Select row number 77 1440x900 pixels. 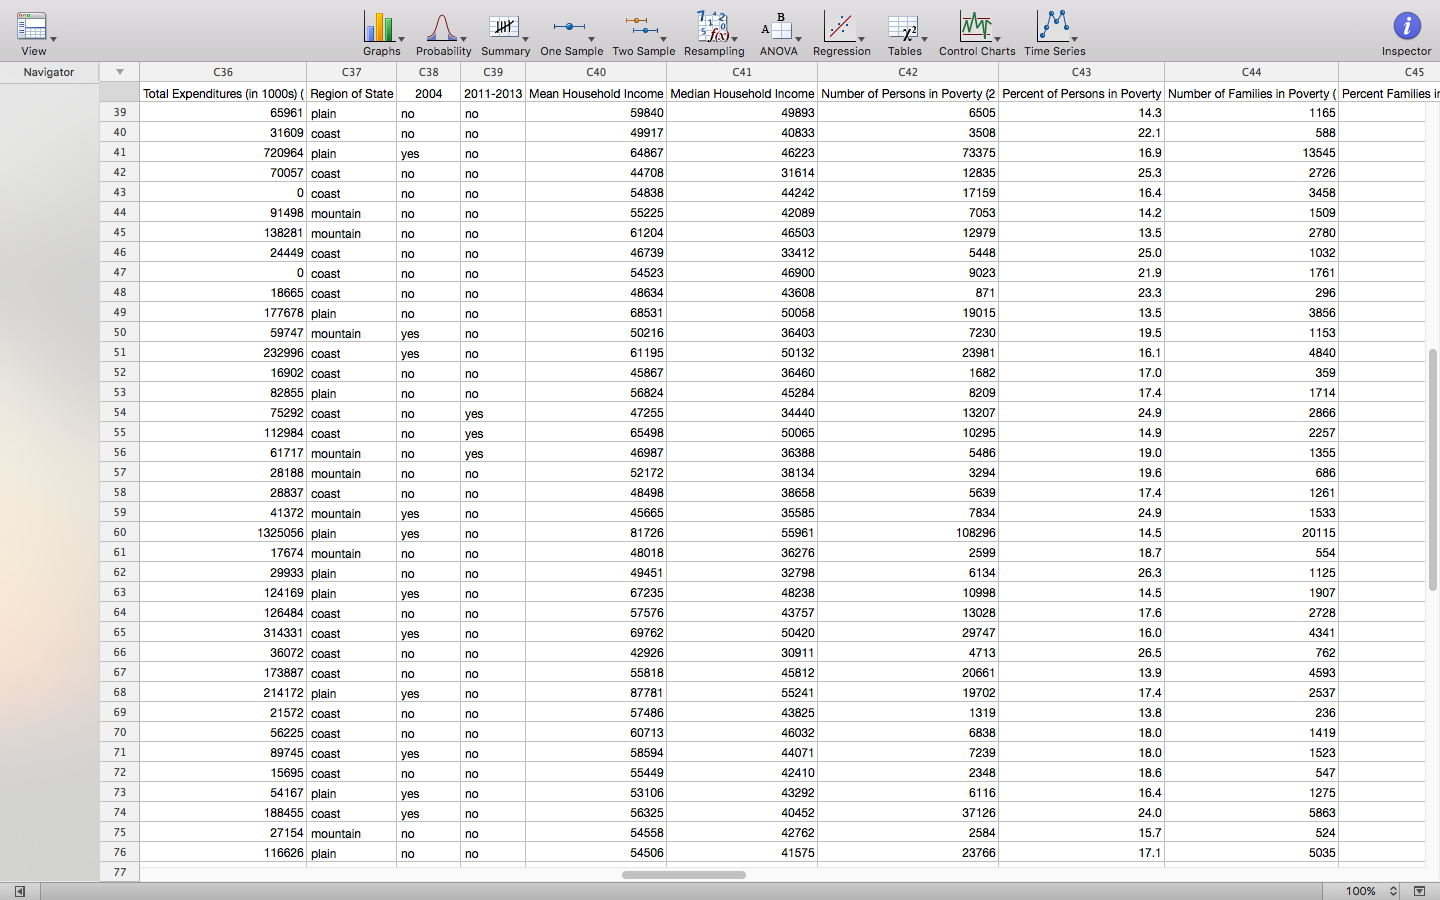tap(120, 872)
